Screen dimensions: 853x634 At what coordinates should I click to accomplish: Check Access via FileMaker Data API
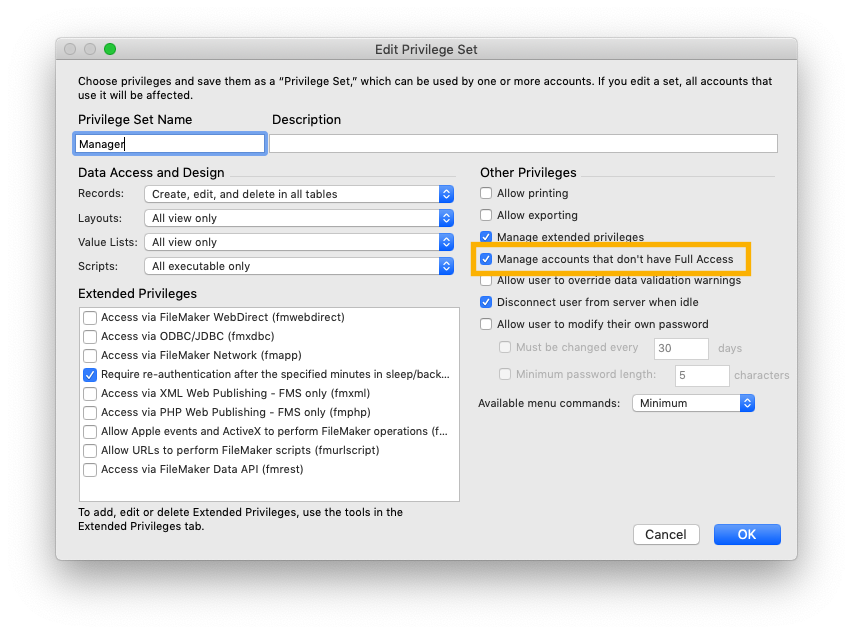(x=90, y=469)
